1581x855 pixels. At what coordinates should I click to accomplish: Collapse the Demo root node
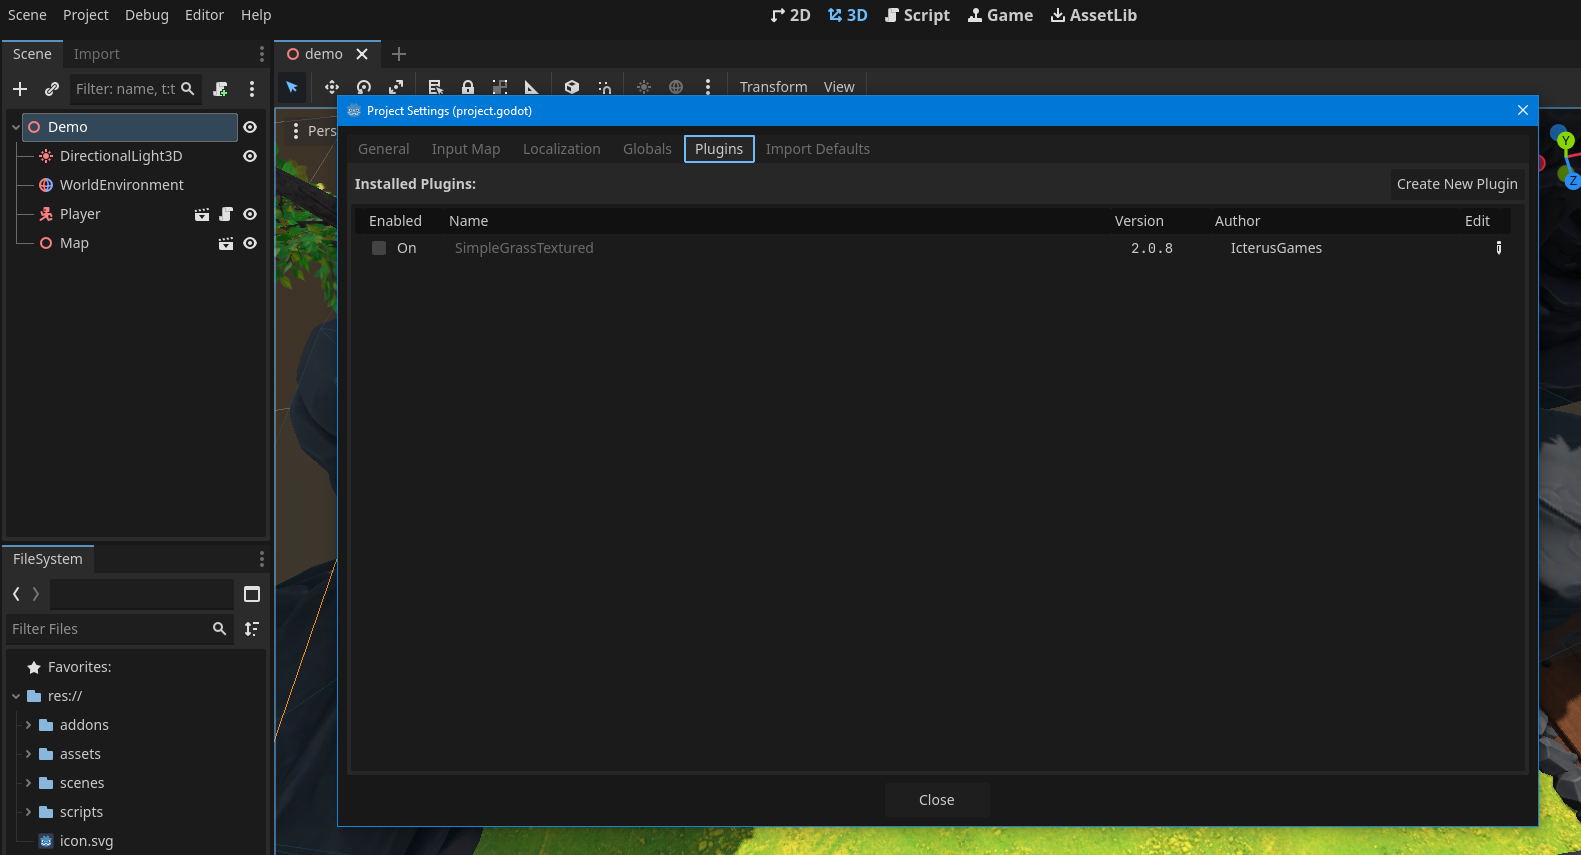click(15, 127)
